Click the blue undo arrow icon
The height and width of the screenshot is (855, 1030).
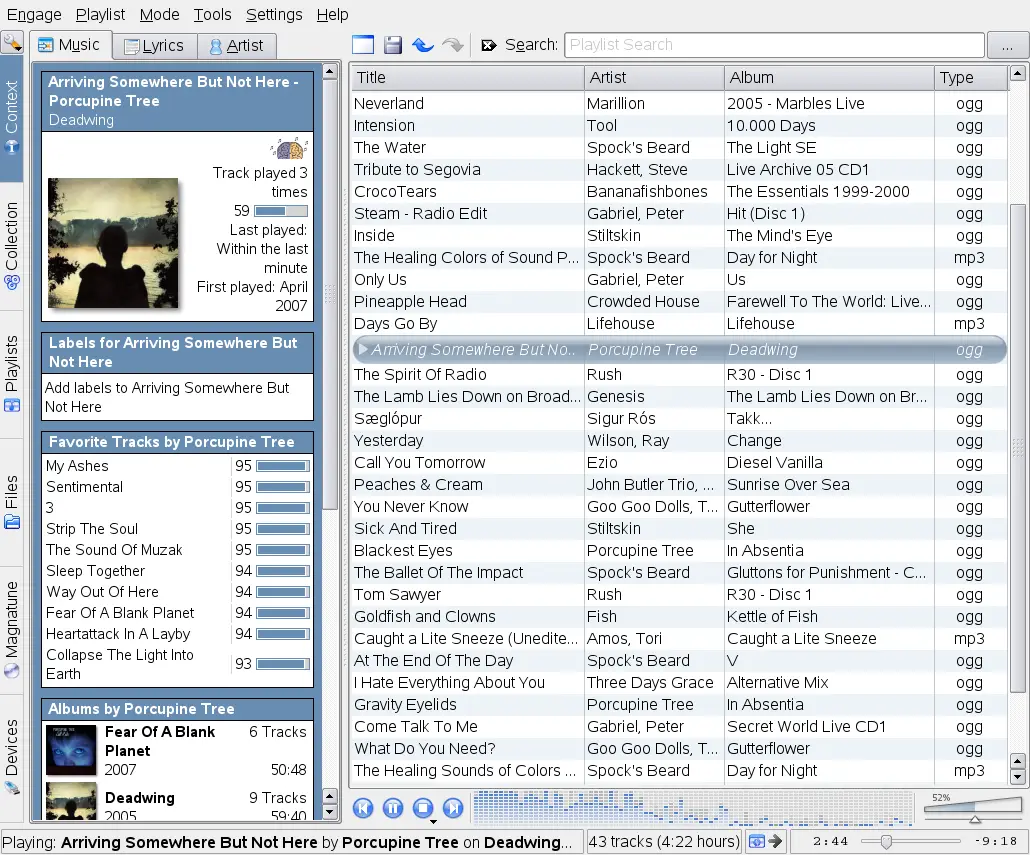click(423, 45)
